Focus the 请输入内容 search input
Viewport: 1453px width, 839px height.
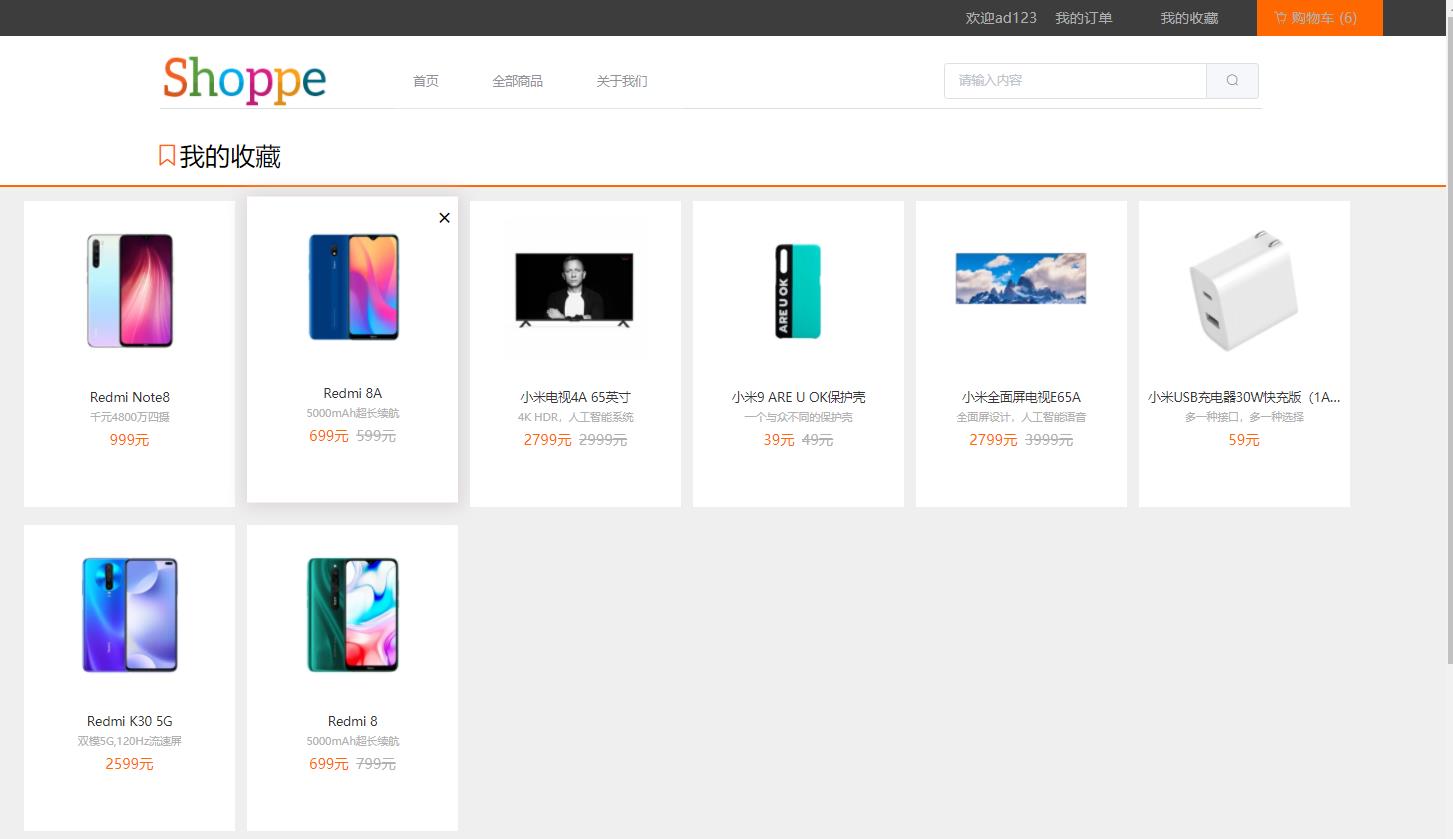click(1075, 80)
